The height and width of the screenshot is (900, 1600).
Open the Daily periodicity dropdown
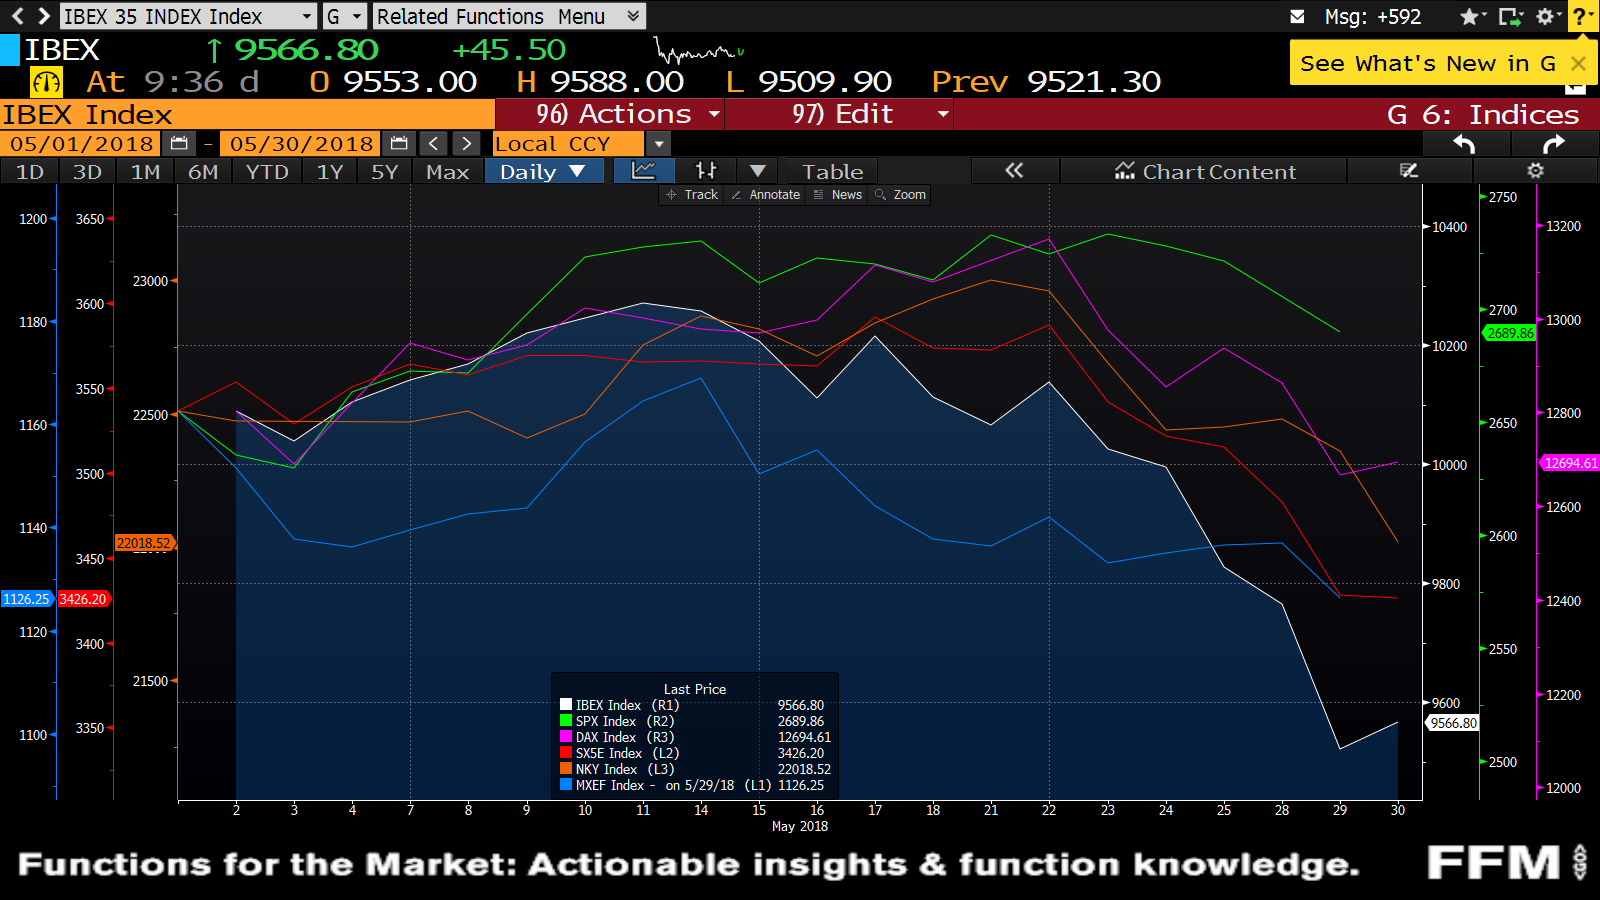pyautogui.click(x=544, y=171)
